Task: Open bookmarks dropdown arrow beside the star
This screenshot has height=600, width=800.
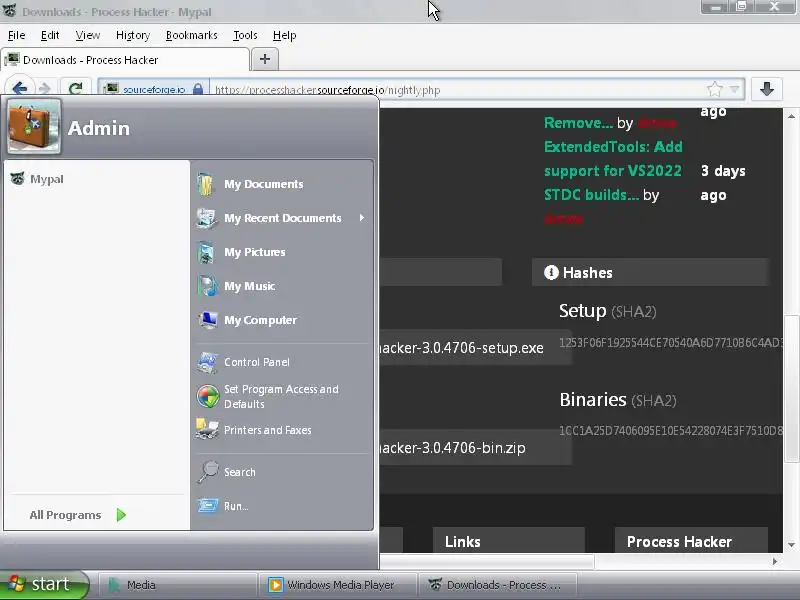Action: click(735, 90)
